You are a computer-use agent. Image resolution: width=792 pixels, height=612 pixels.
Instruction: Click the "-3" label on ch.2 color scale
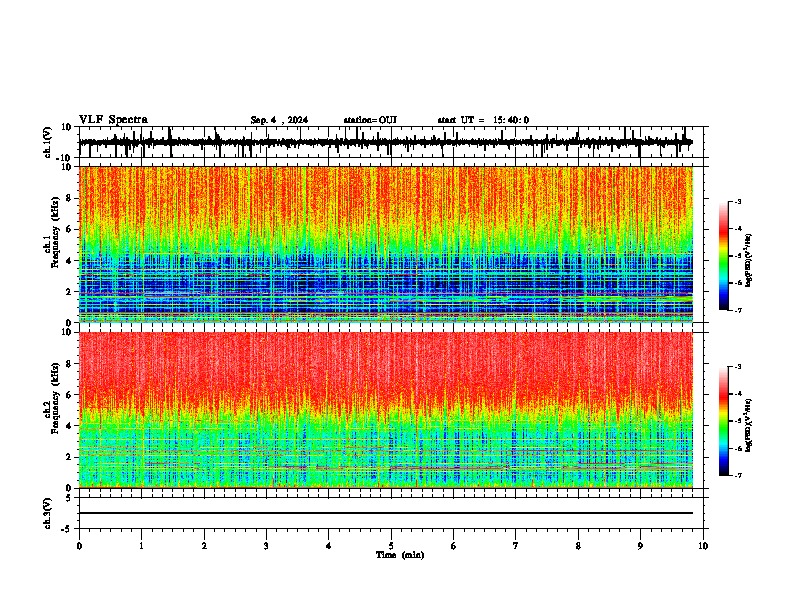point(738,367)
